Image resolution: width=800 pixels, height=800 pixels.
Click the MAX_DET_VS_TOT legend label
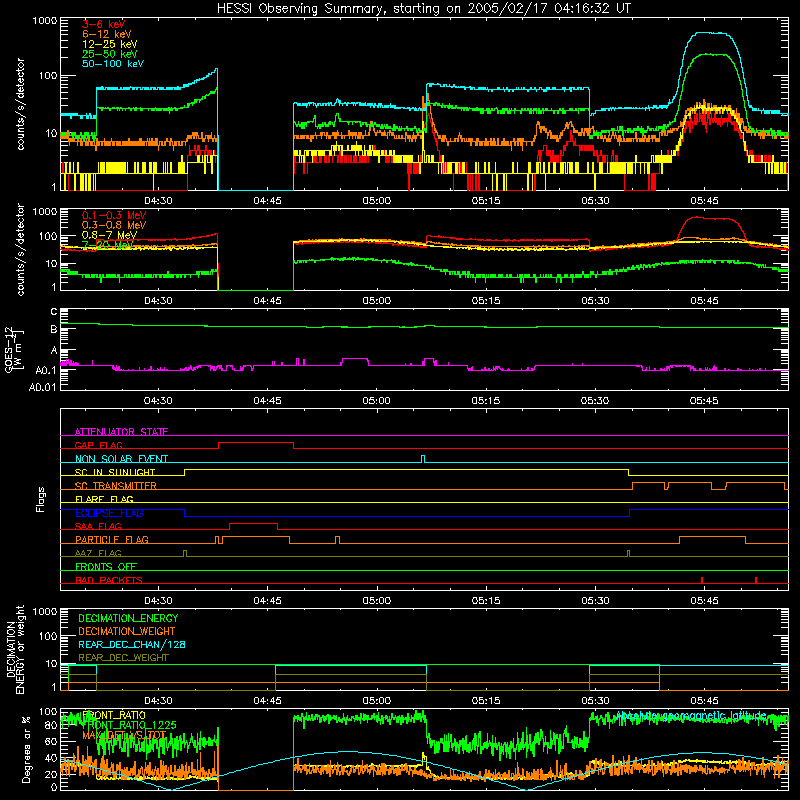click(x=124, y=735)
